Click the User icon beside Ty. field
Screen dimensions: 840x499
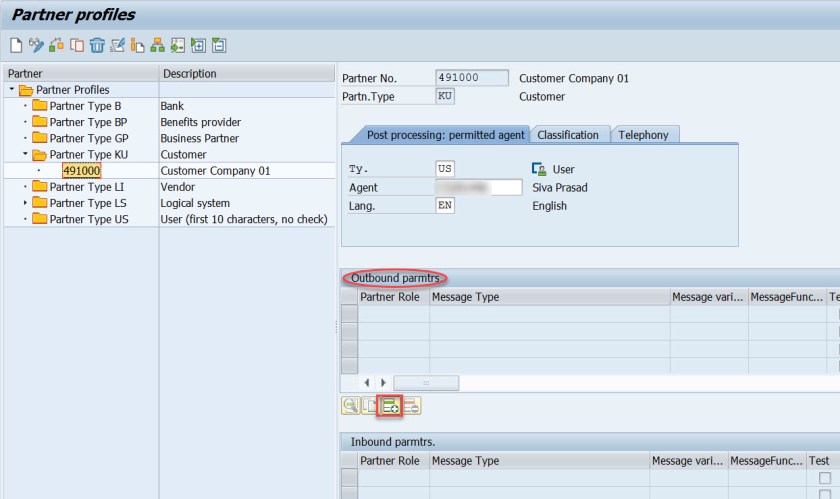[539, 169]
